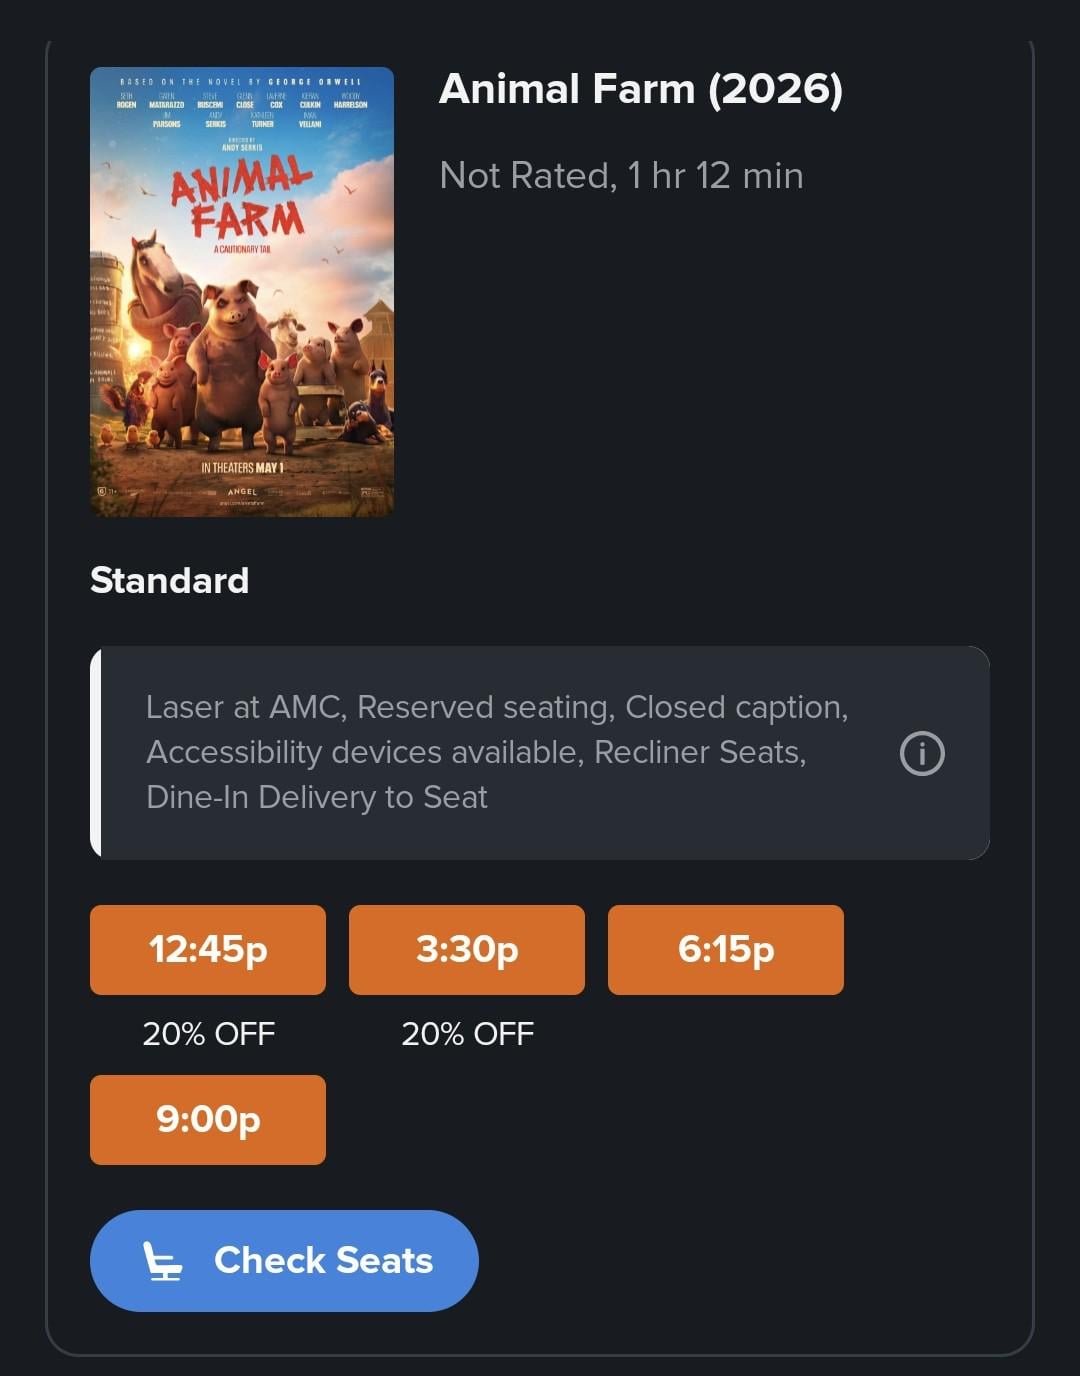The width and height of the screenshot is (1080, 1376).
Task: Click the seat icon in Check Seats
Action: [162, 1261]
